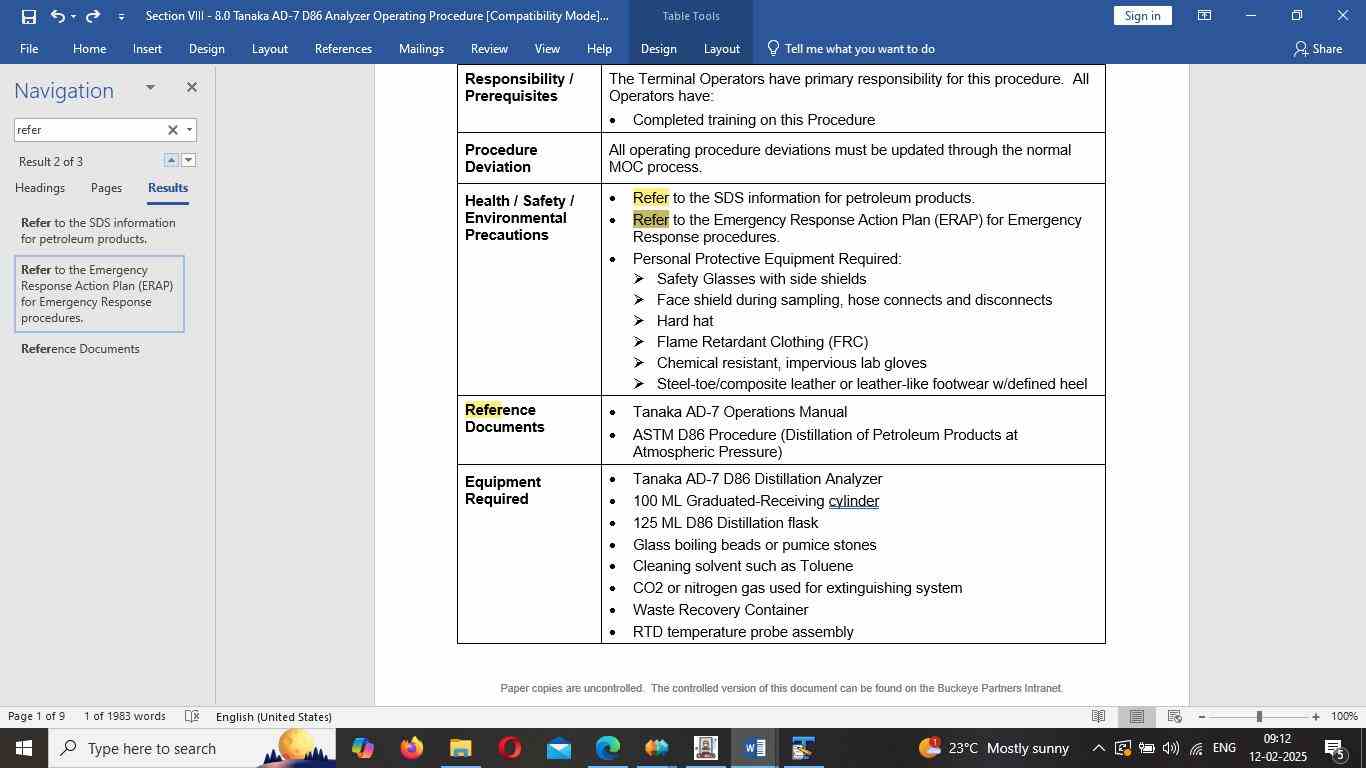Switch to the Headings tab in Navigation

[x=40, y=188]
